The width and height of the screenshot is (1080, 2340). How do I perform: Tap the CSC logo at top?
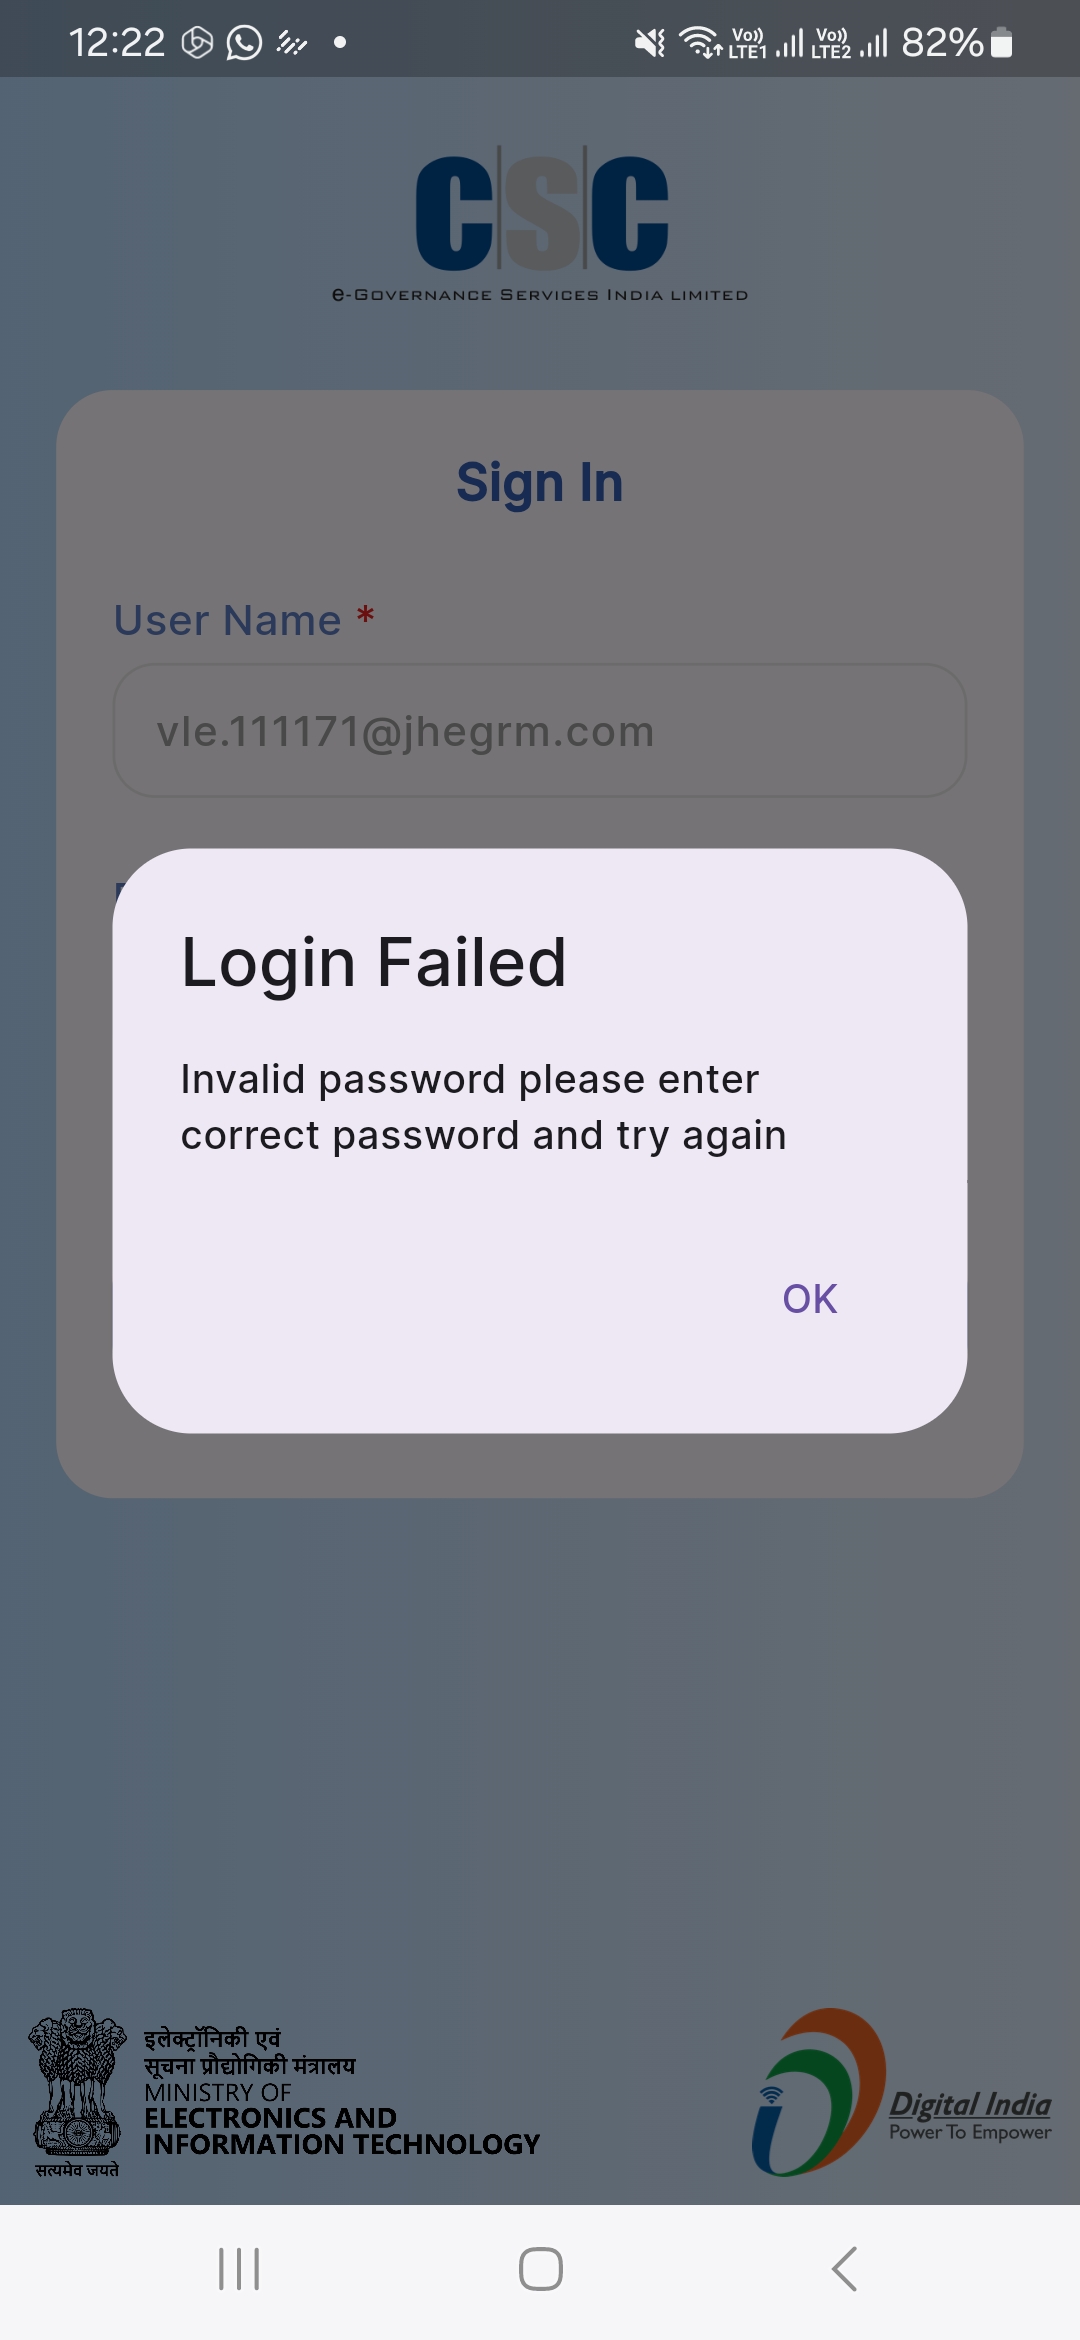tap(541, 213)
